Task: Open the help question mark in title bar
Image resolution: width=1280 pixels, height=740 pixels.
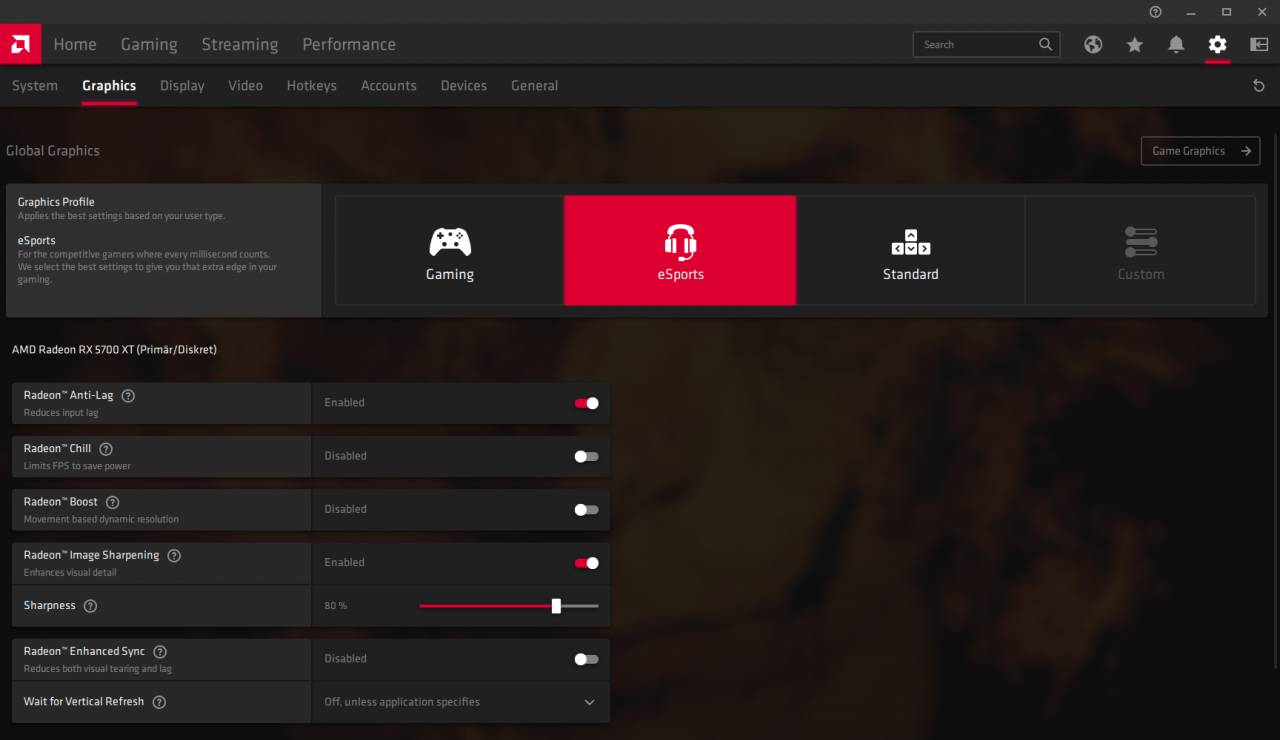Action: click(1156, 12)
